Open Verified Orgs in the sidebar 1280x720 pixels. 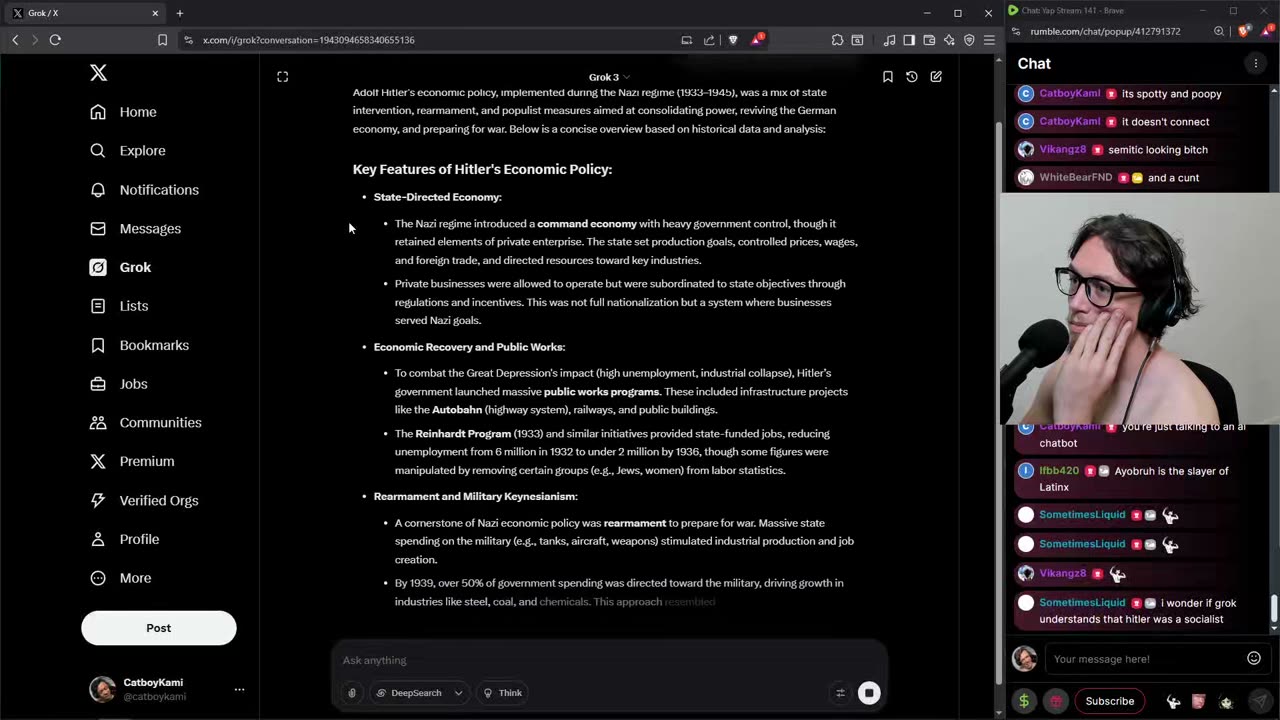coord(144,500)
